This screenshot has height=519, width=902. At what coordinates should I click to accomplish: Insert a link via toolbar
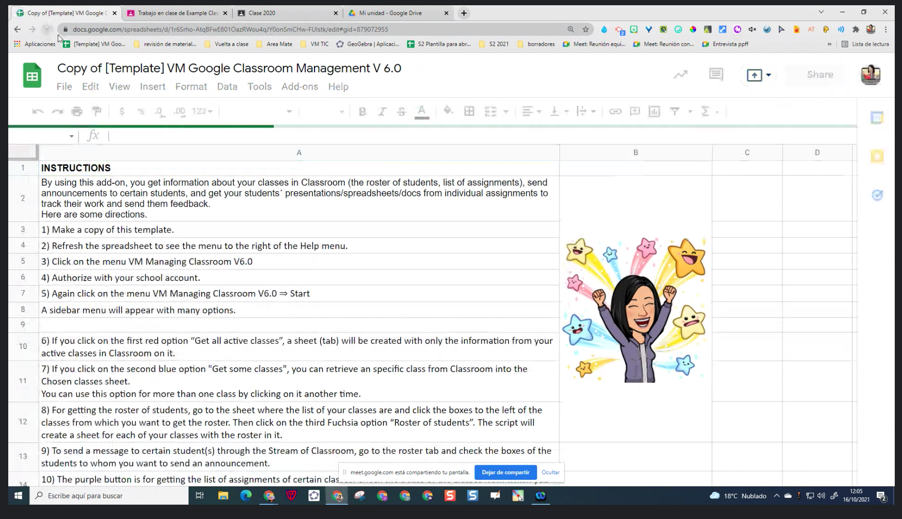click(x=615, y=112)
